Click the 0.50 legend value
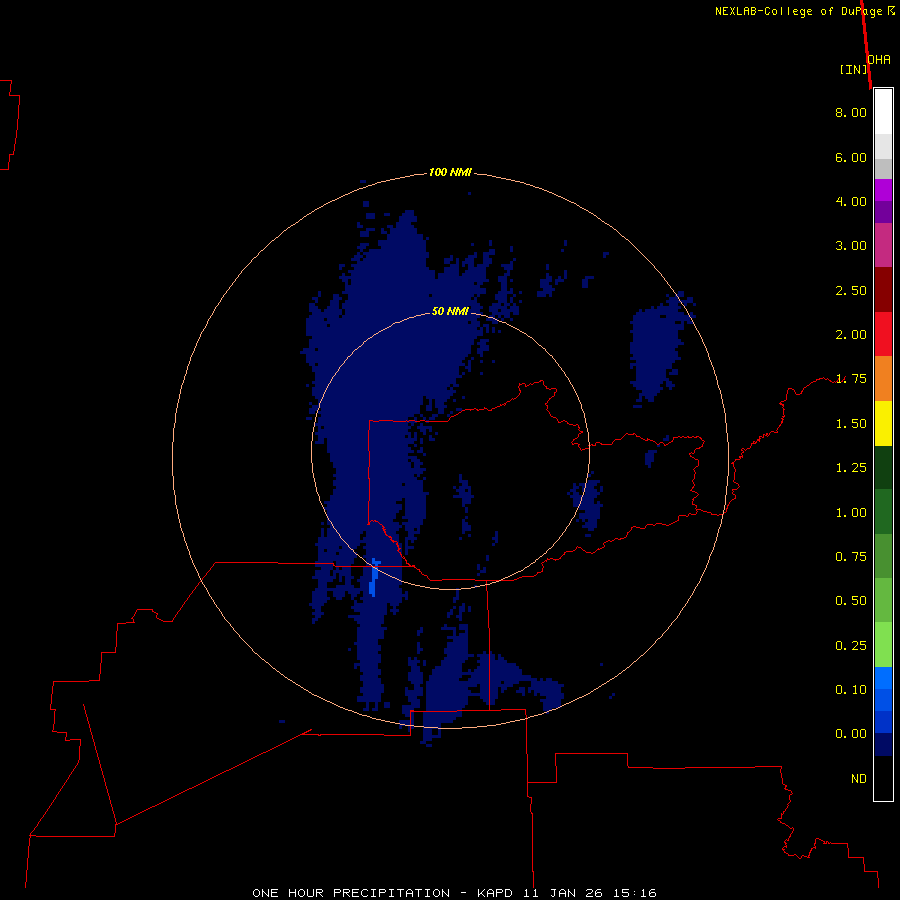 click(x=851, y=601)
